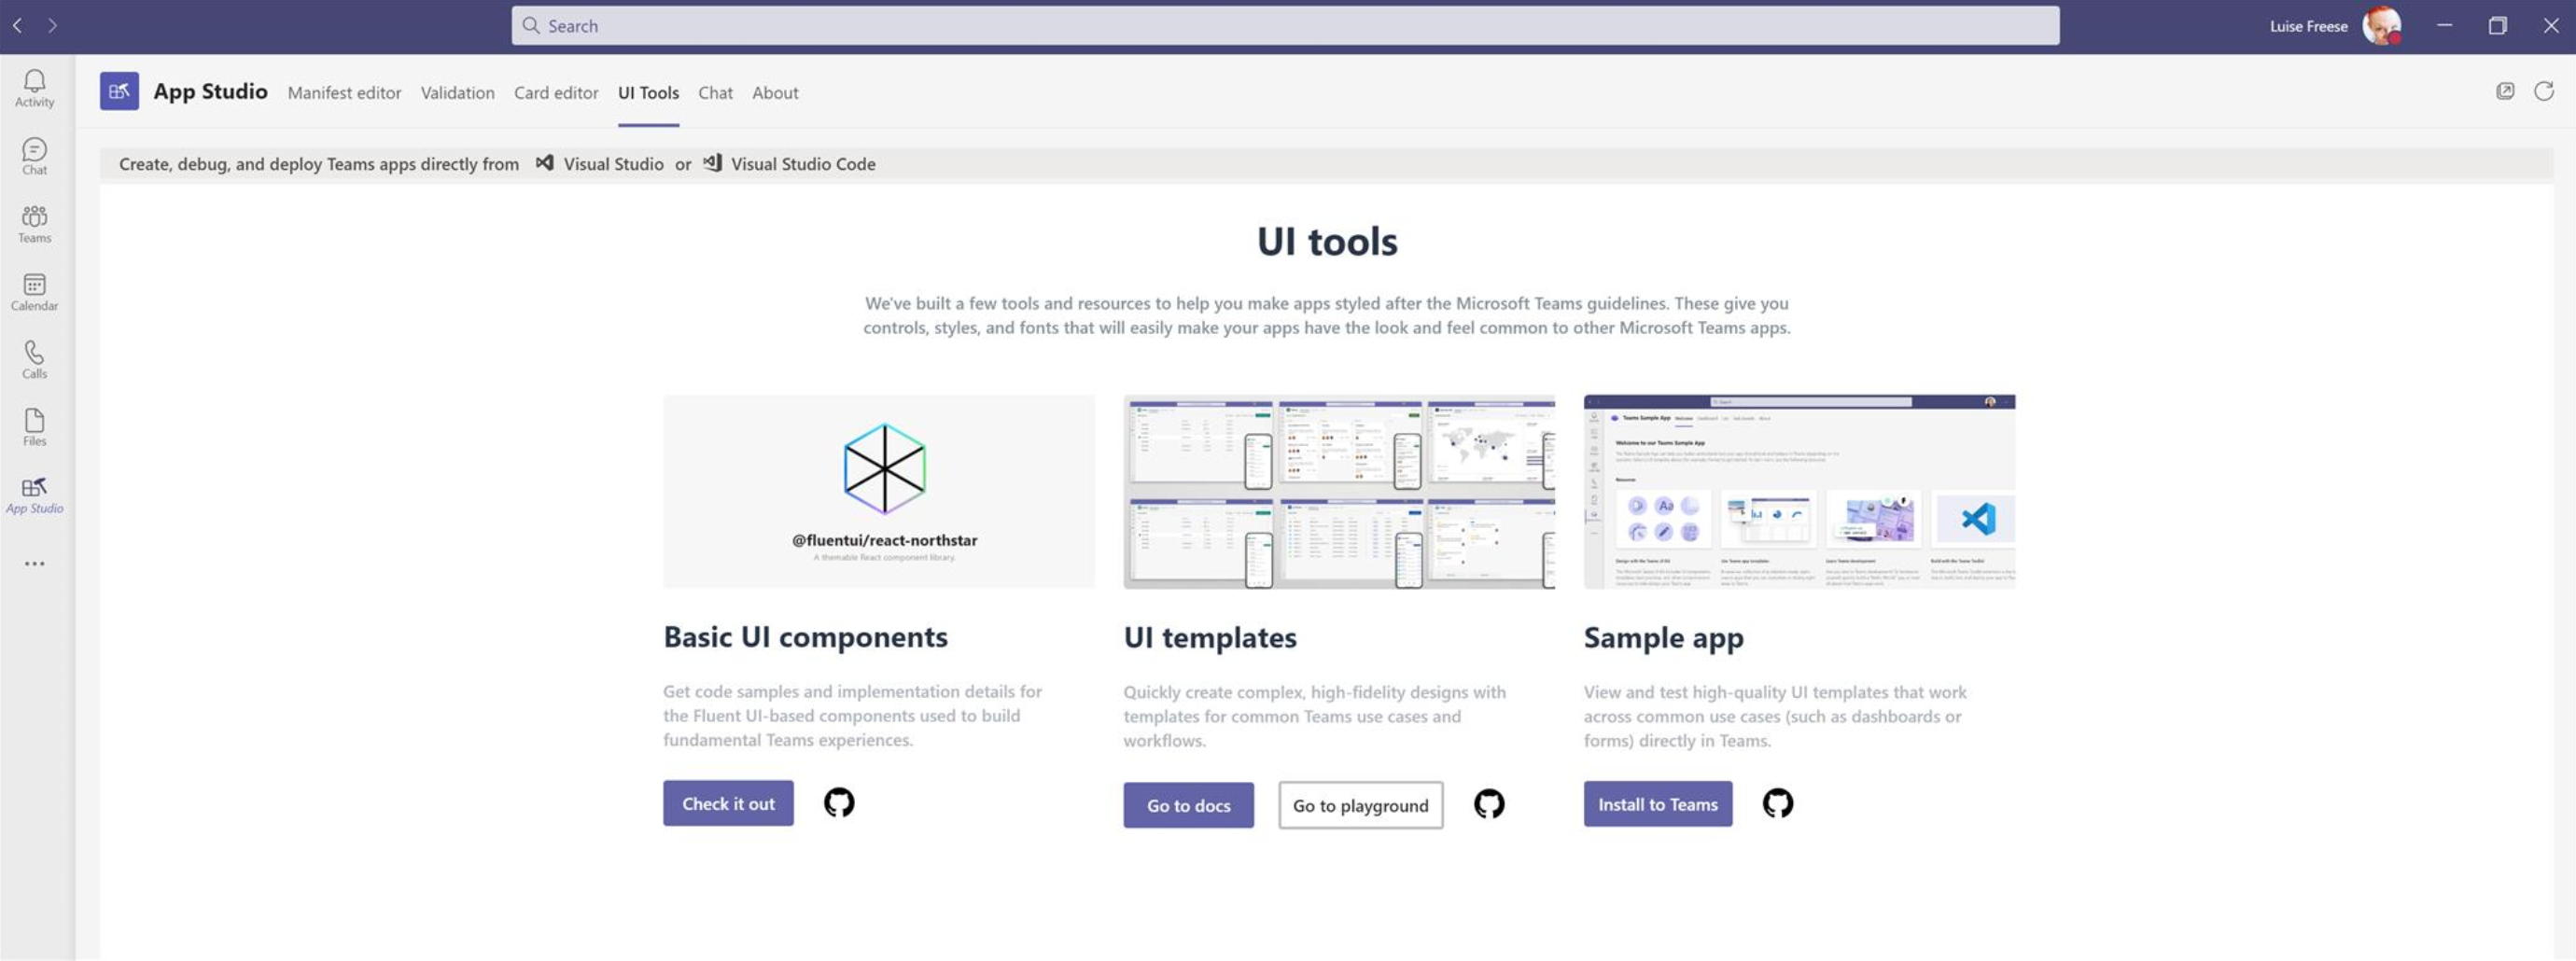Open Files from the sidebar
Viewport: 2576px width, 961px height.
(34, 426)
